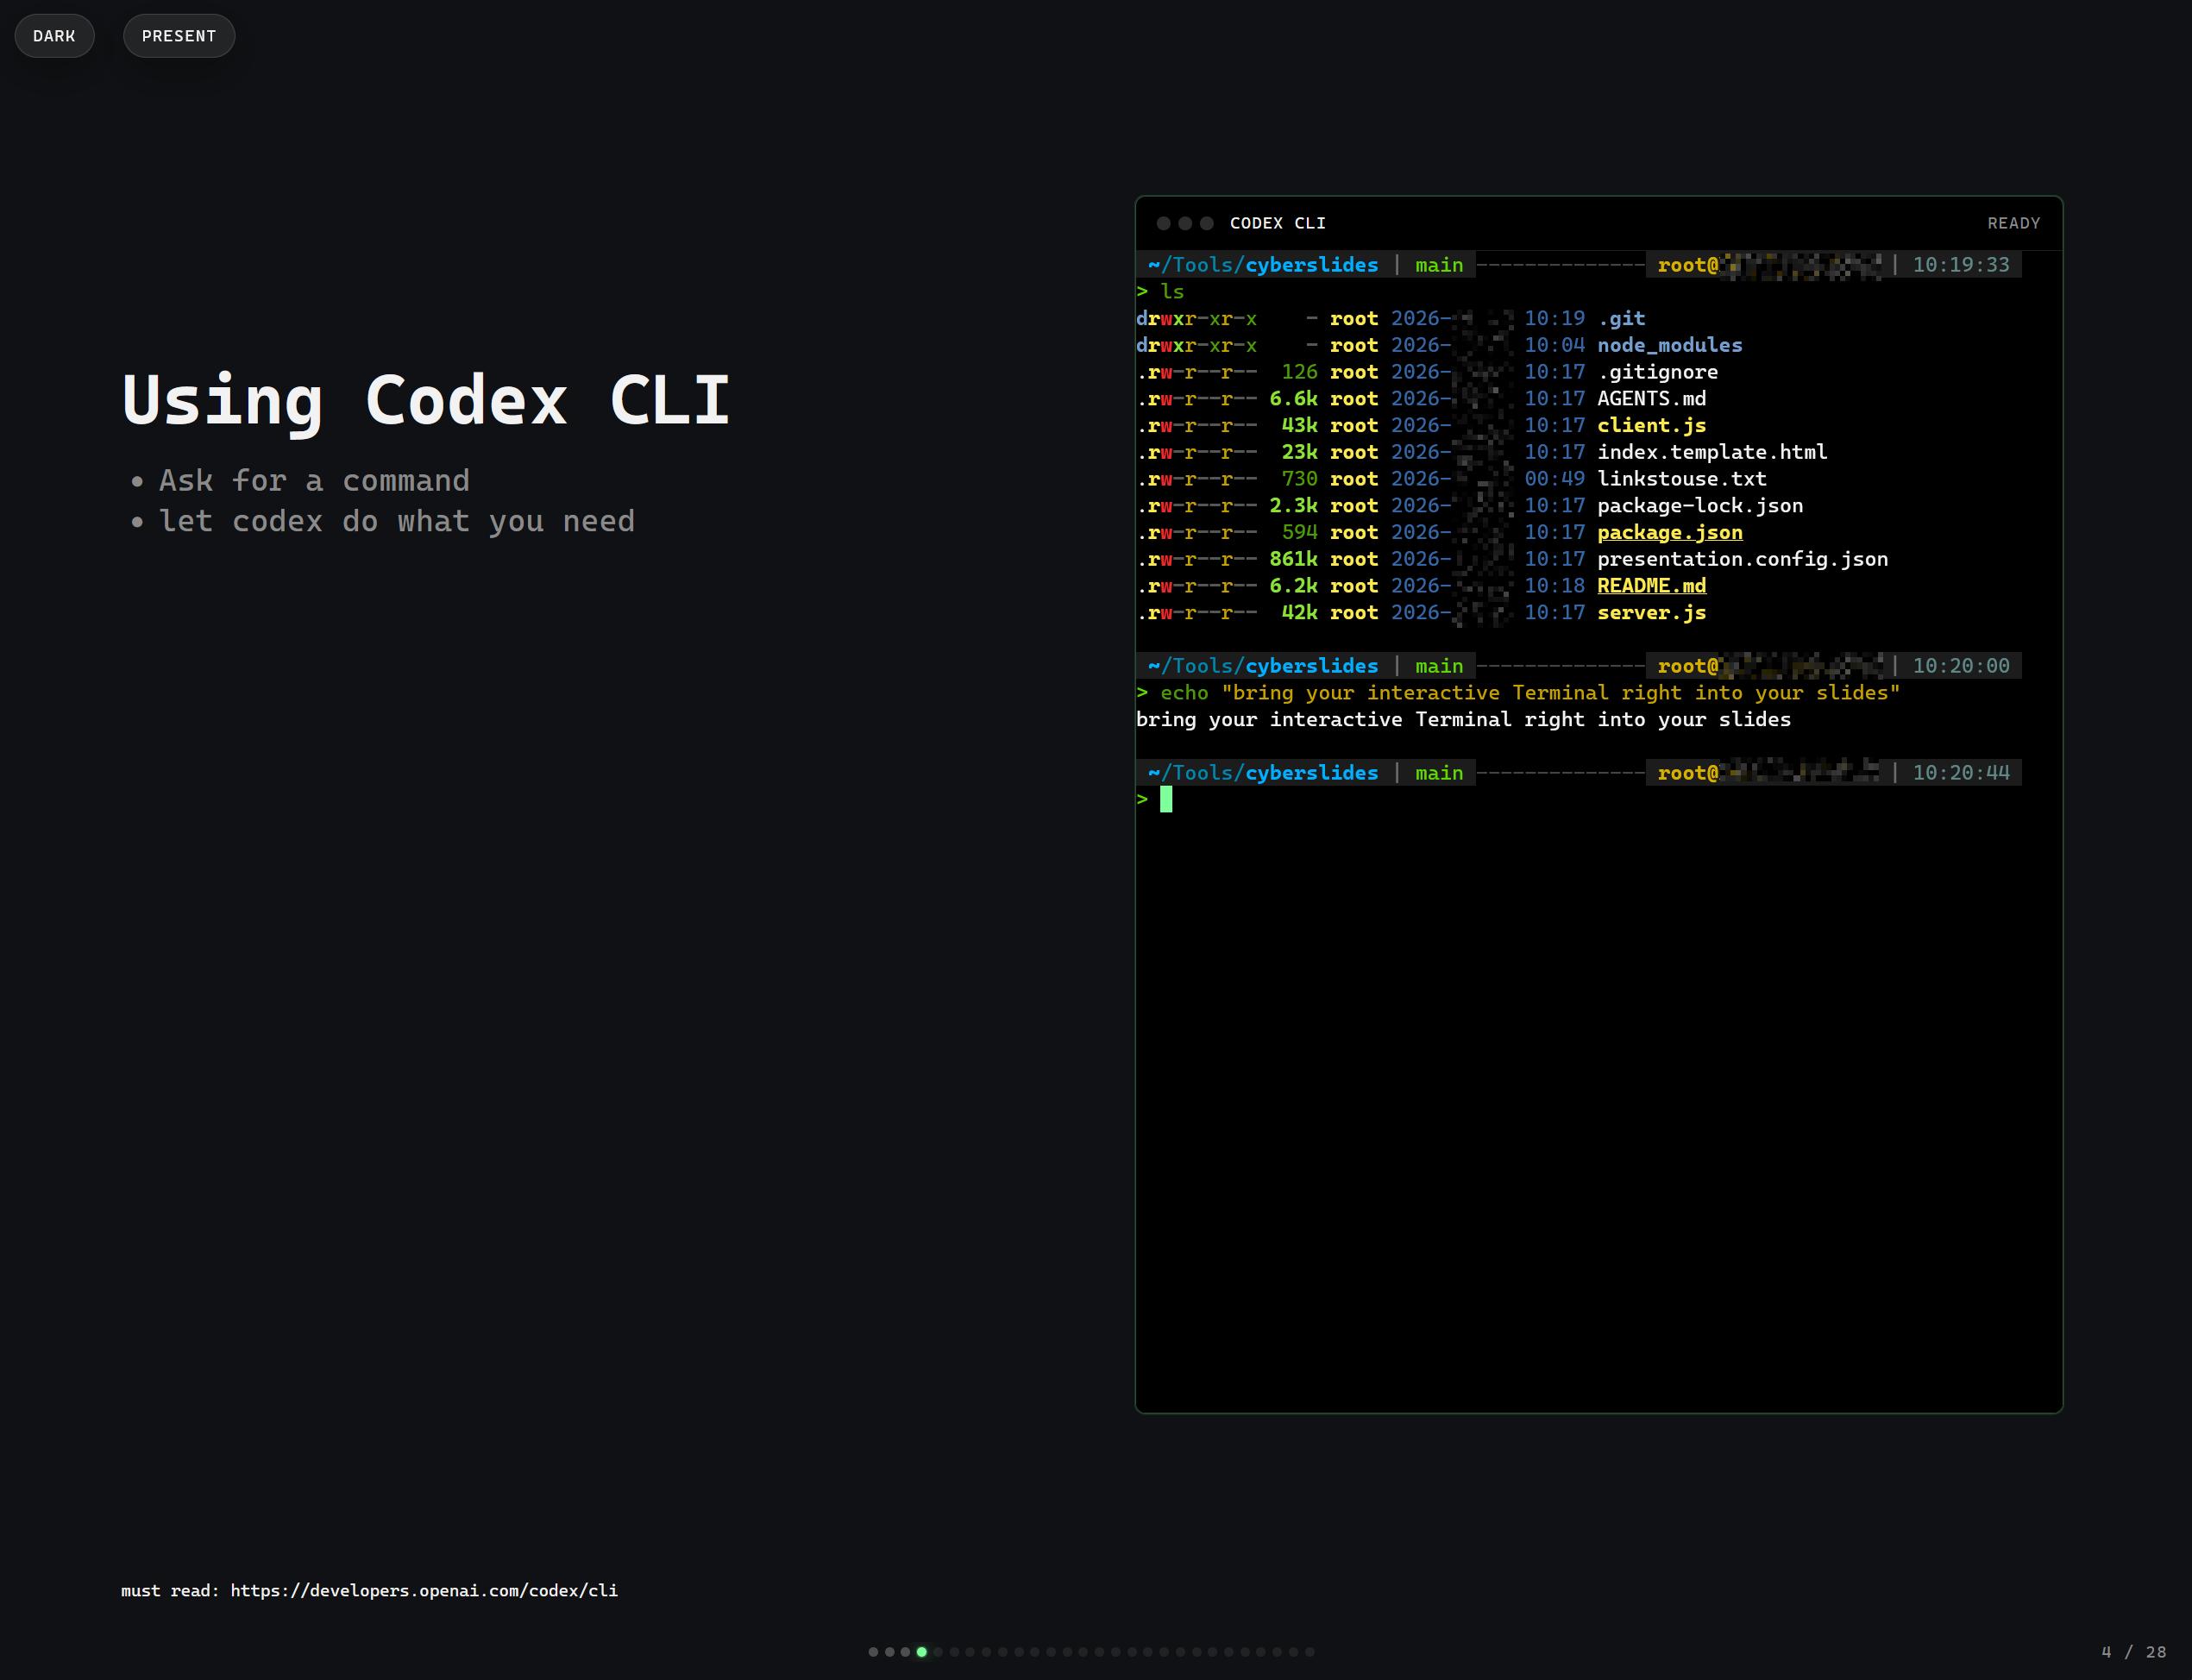Click the 10:18 modification time of README.md
The image size is (2192, 1680).
[x=1555, y=586]
